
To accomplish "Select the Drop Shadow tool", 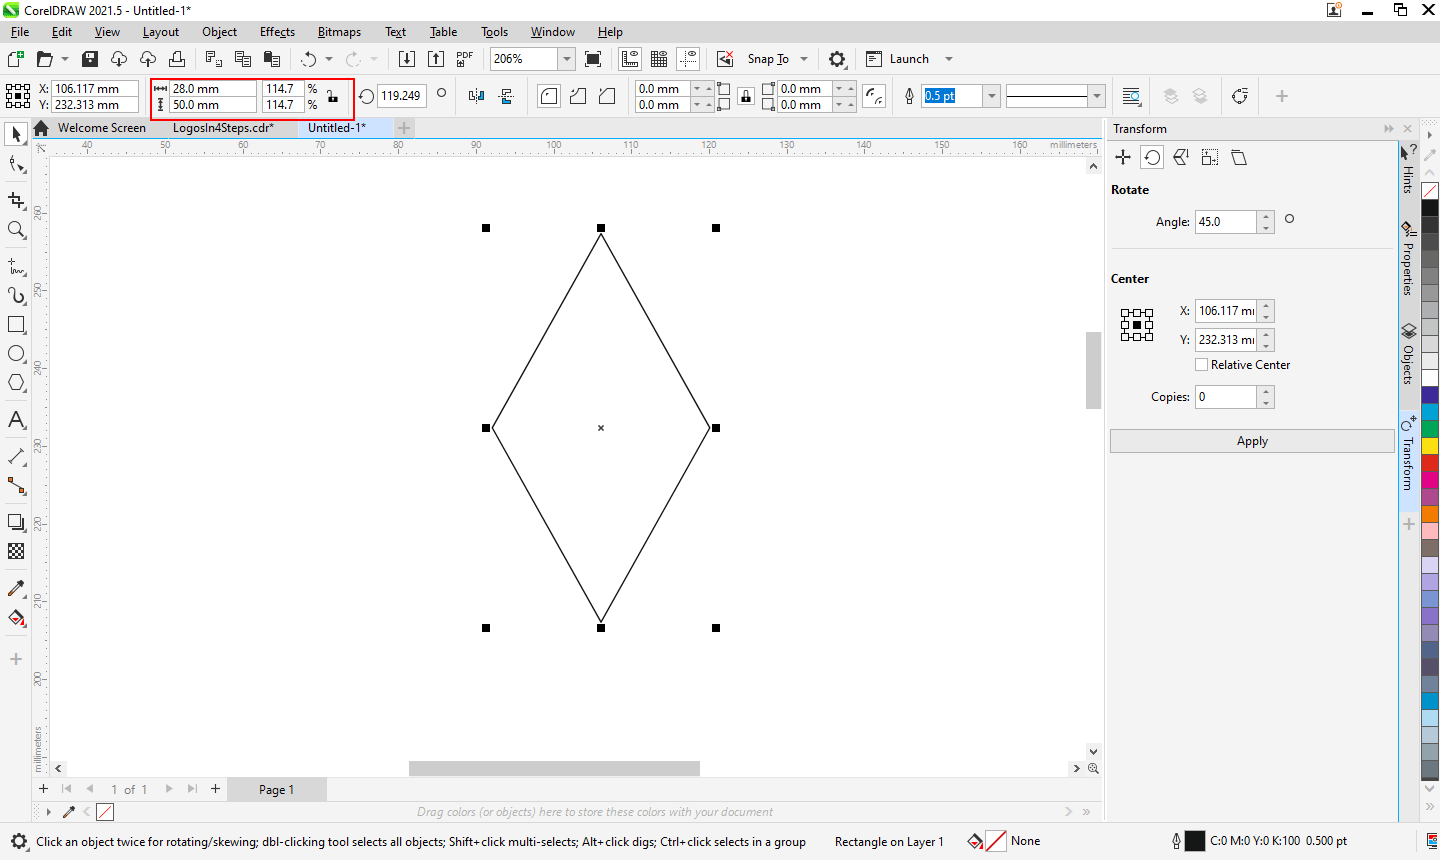I will pyautogui.click(x=16, y=522).
